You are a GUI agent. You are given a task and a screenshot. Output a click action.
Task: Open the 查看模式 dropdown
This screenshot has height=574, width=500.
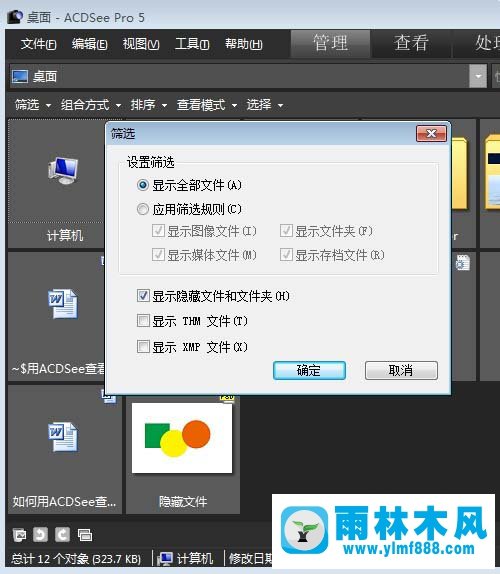coord(207,105)
